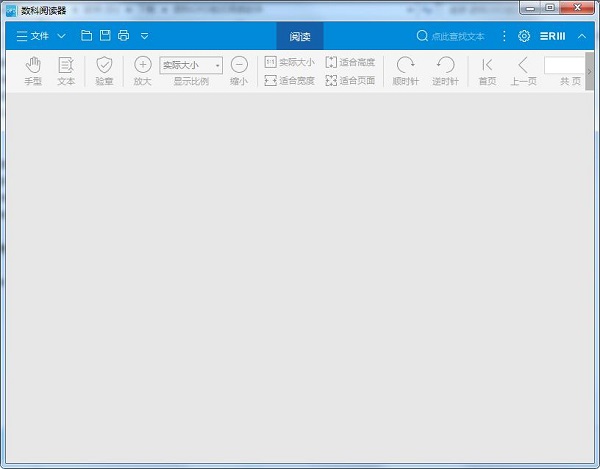The image size is (600, 469).
Task: Click the open folder icon
Action: click(x=87, y=36)
